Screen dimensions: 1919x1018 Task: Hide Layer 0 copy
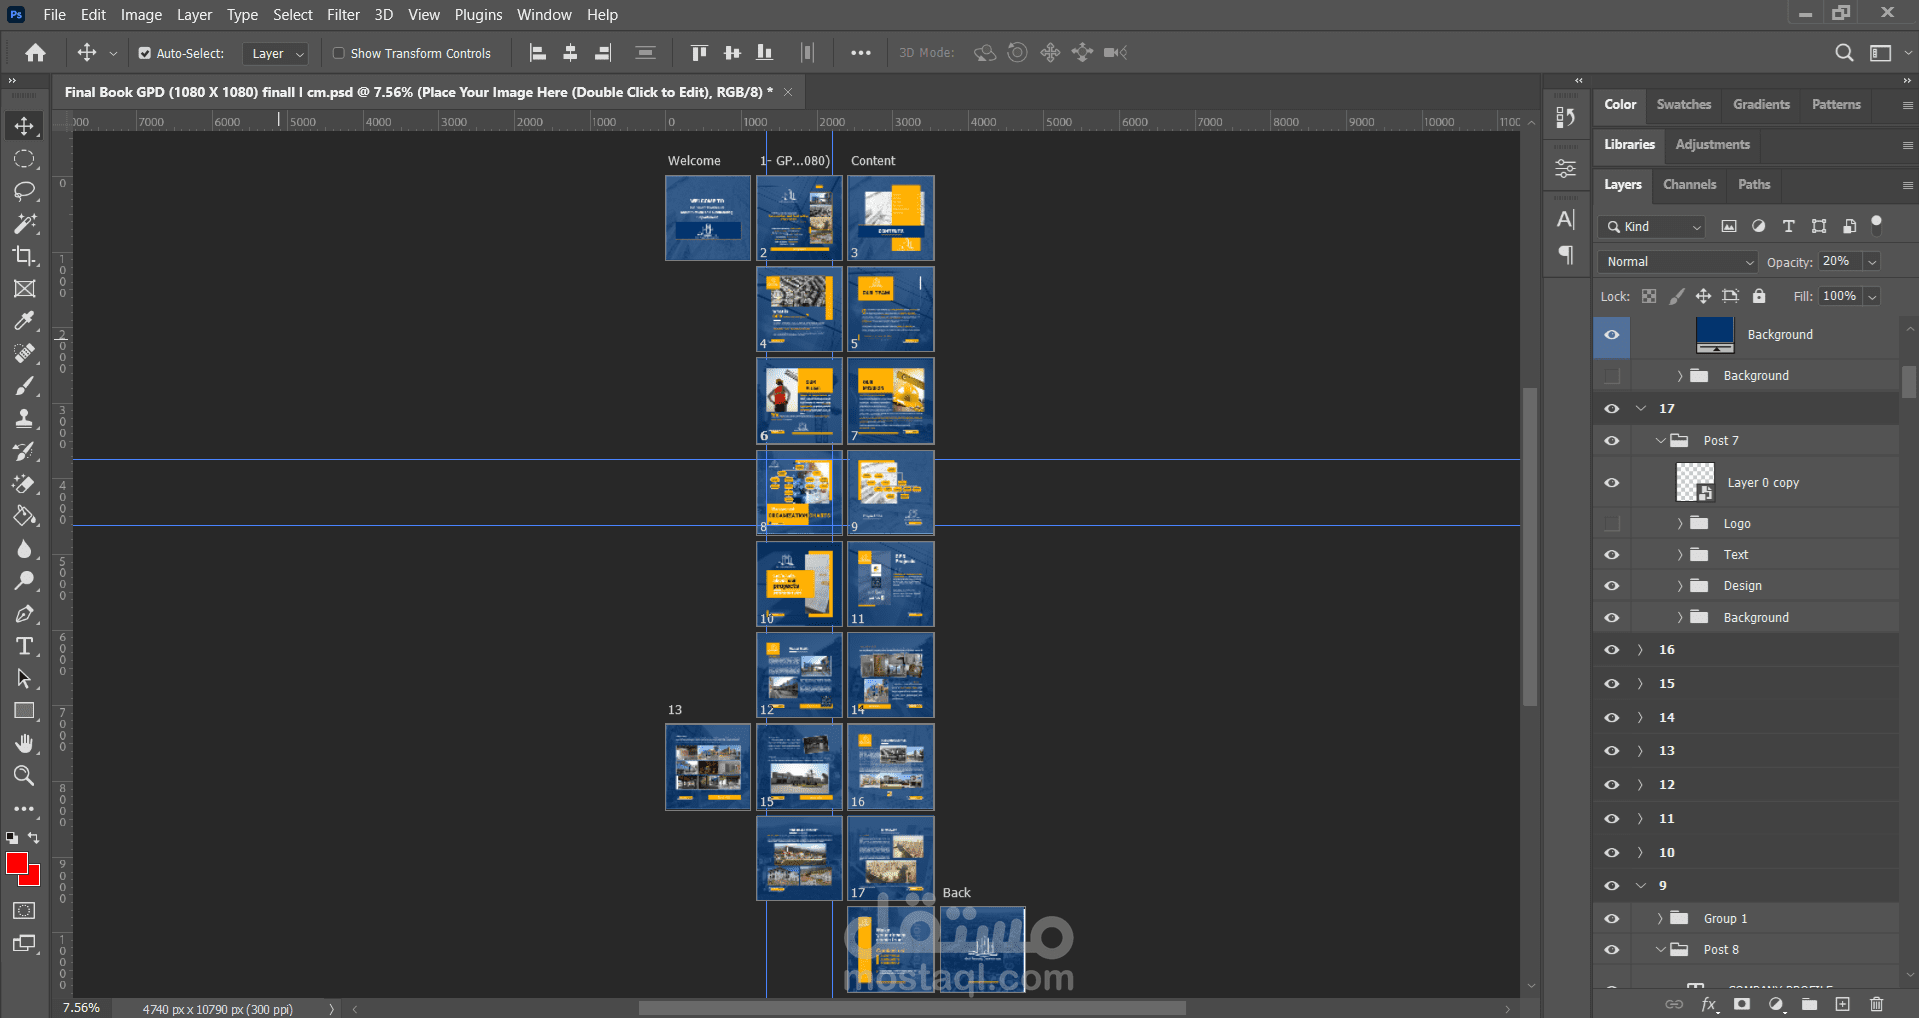1611,483
